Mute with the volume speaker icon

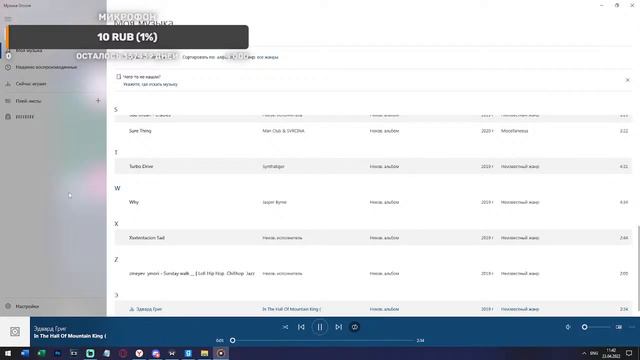[568, 327]
